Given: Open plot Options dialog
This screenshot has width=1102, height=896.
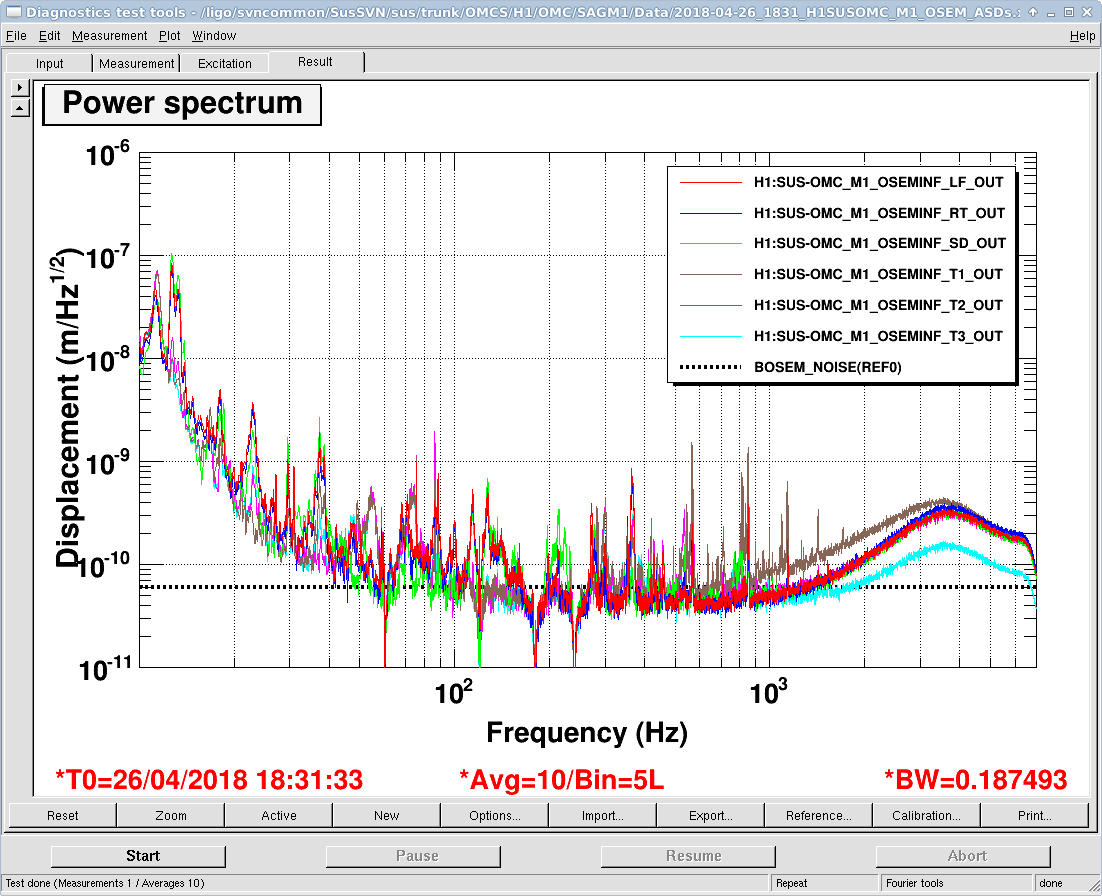Looking at the screenshot, I should click(x=495, y=815).
